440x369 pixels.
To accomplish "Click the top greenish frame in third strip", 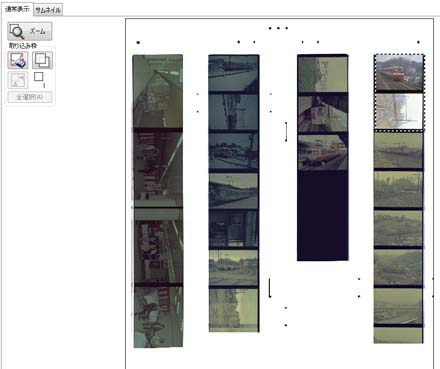I will tap(323, 74).
